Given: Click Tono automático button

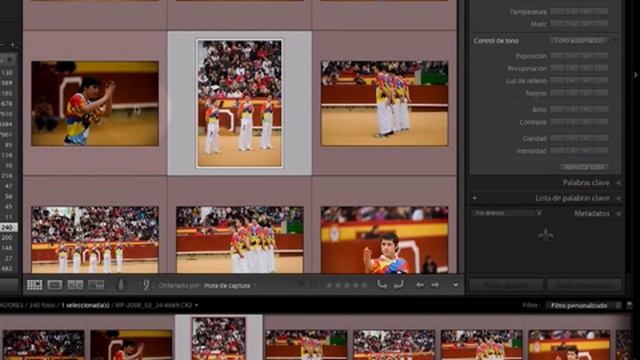Looking at the screenshot, I should 579,40.
